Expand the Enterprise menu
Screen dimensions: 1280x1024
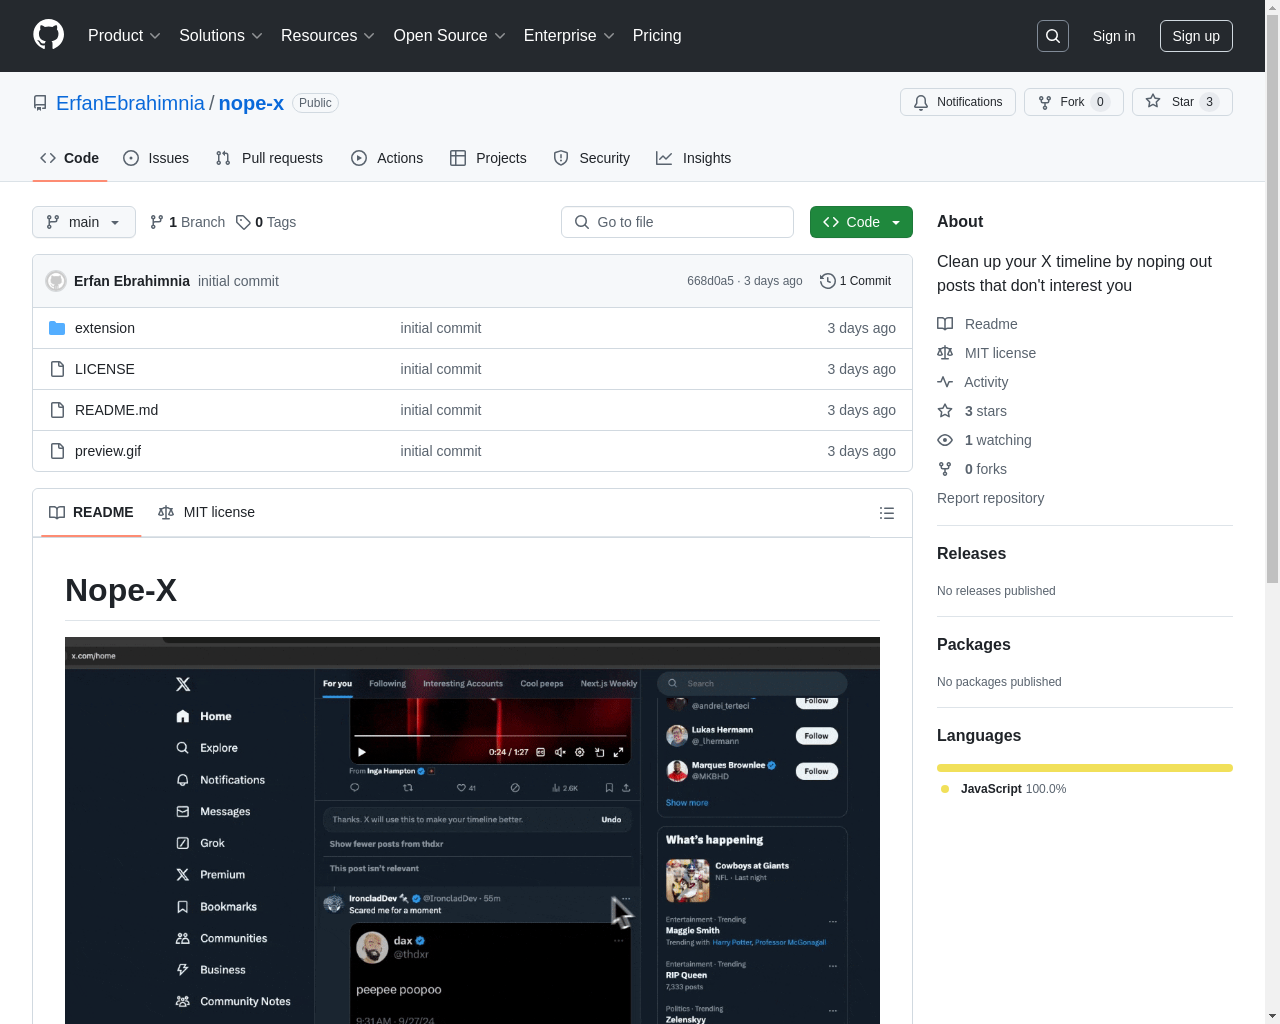[x=569, y=36]
